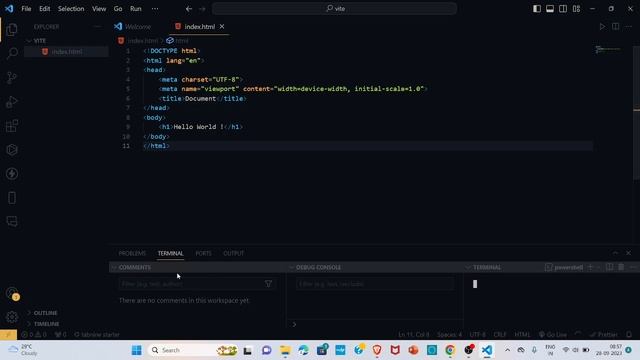Change the HTML language mode in status bar
Image resolution: width=640 pixels, height=360 pixels.
(522, 334)
